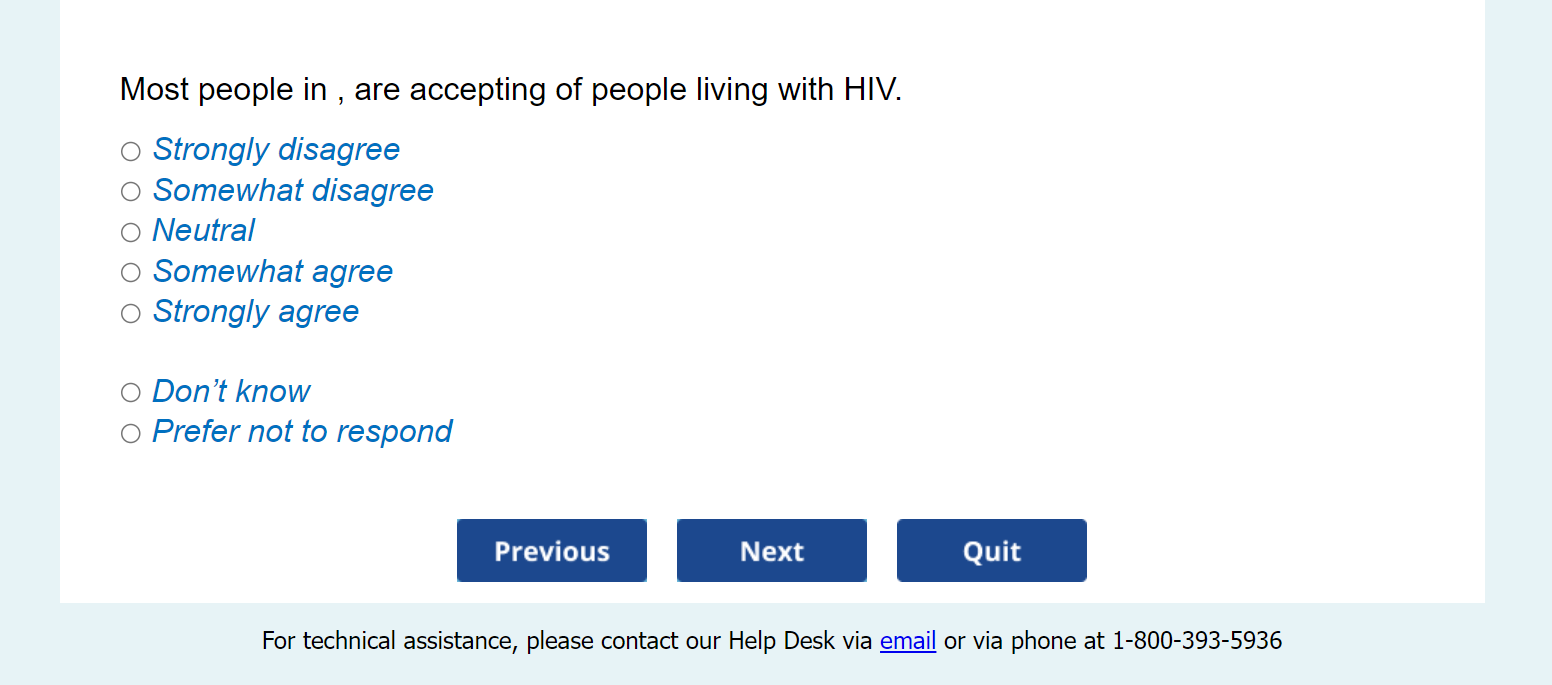The height and width of the screenshot is (685, 1552).
Task: Open the Help Desk email link
Action: pos(907,641)
